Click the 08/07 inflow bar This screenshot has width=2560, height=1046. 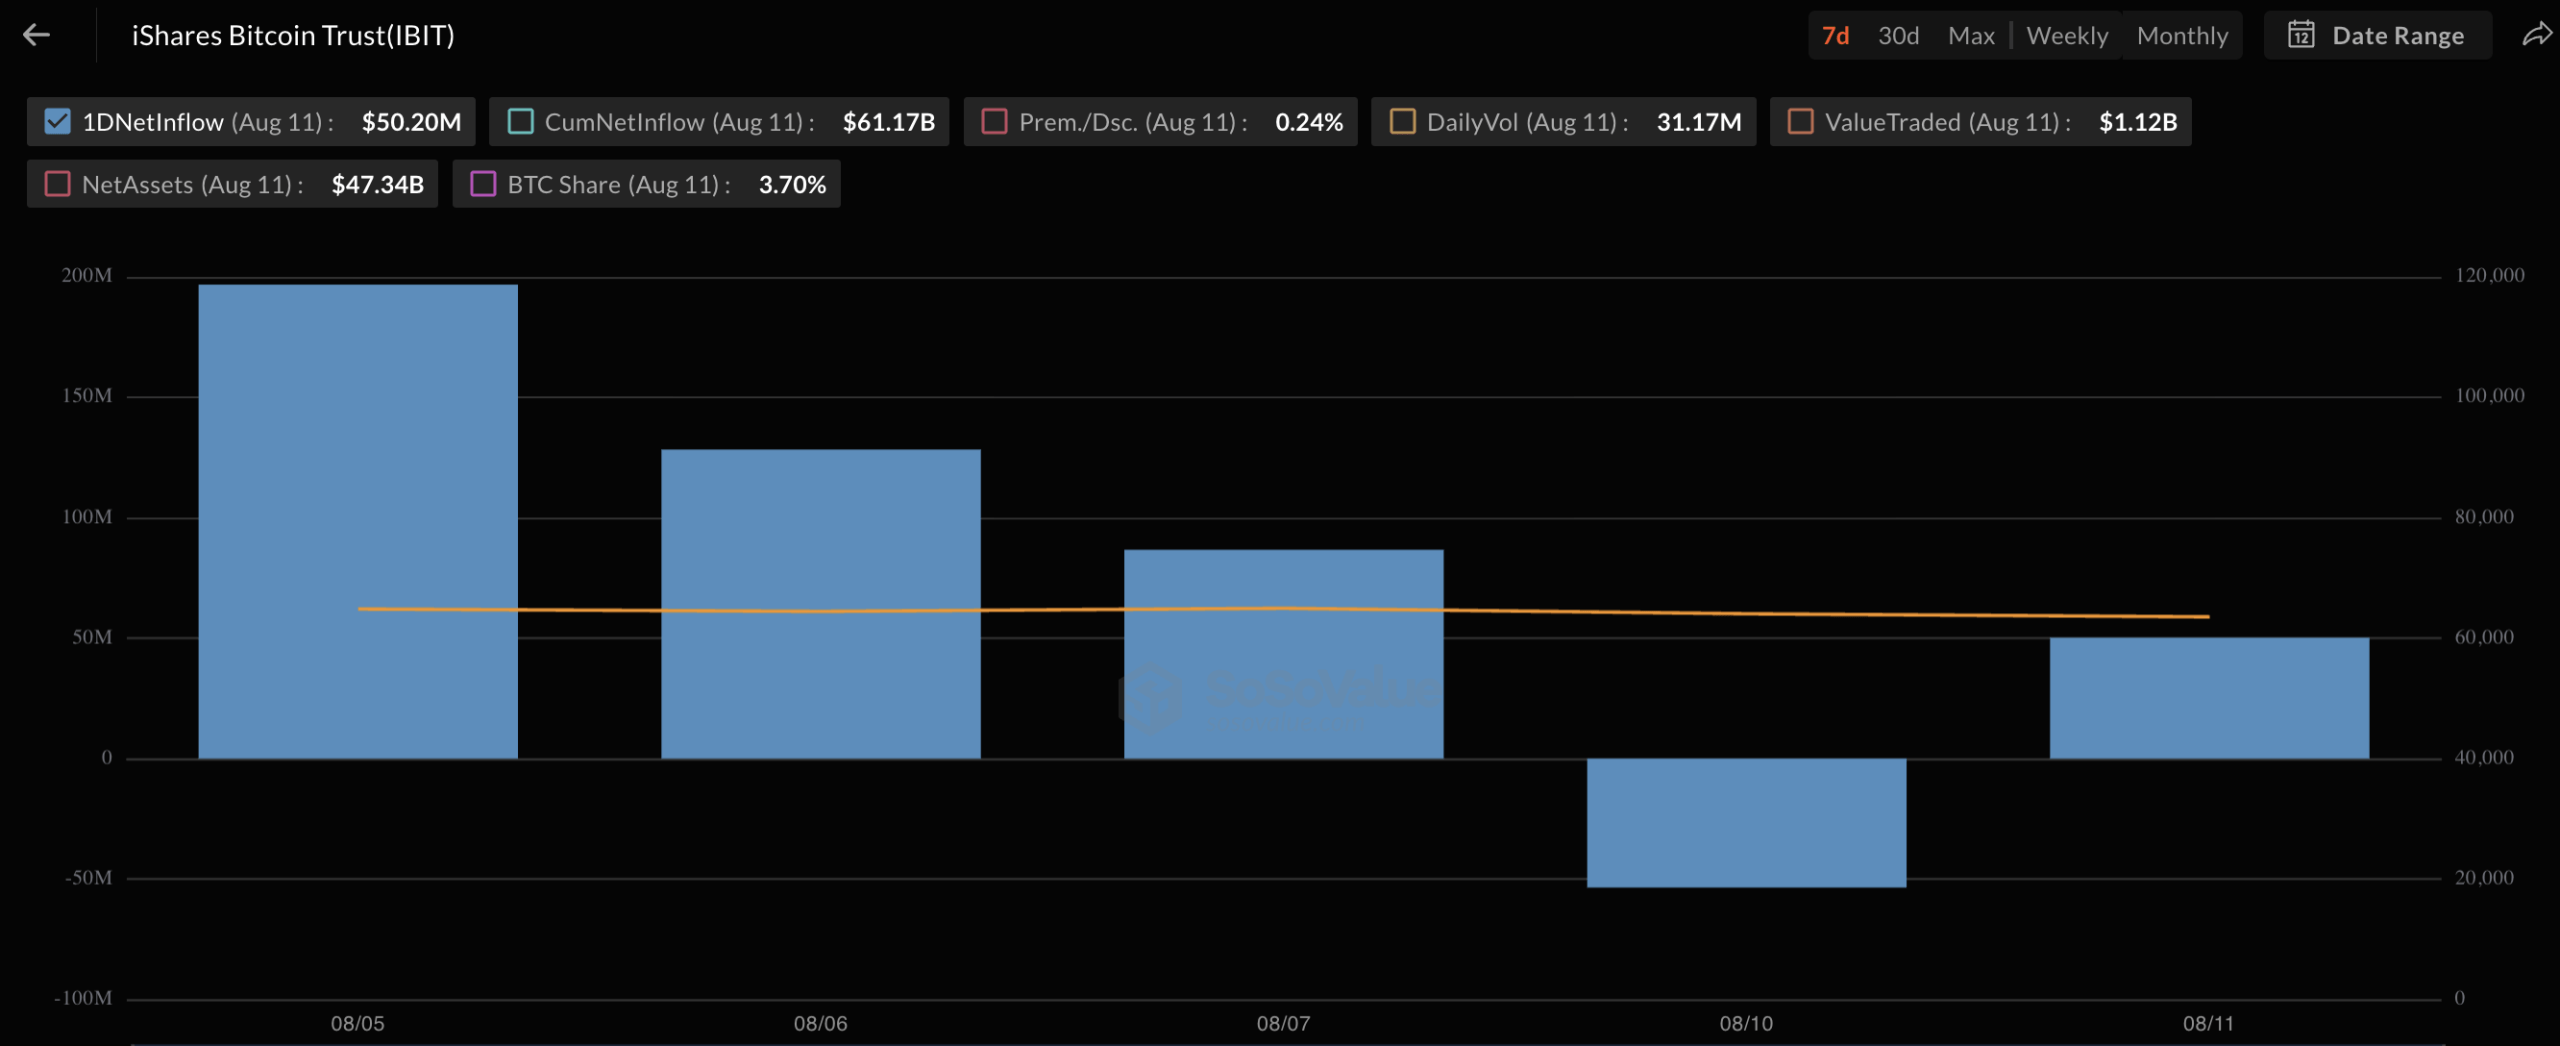pyautogui.click(x=1284, y=654)
